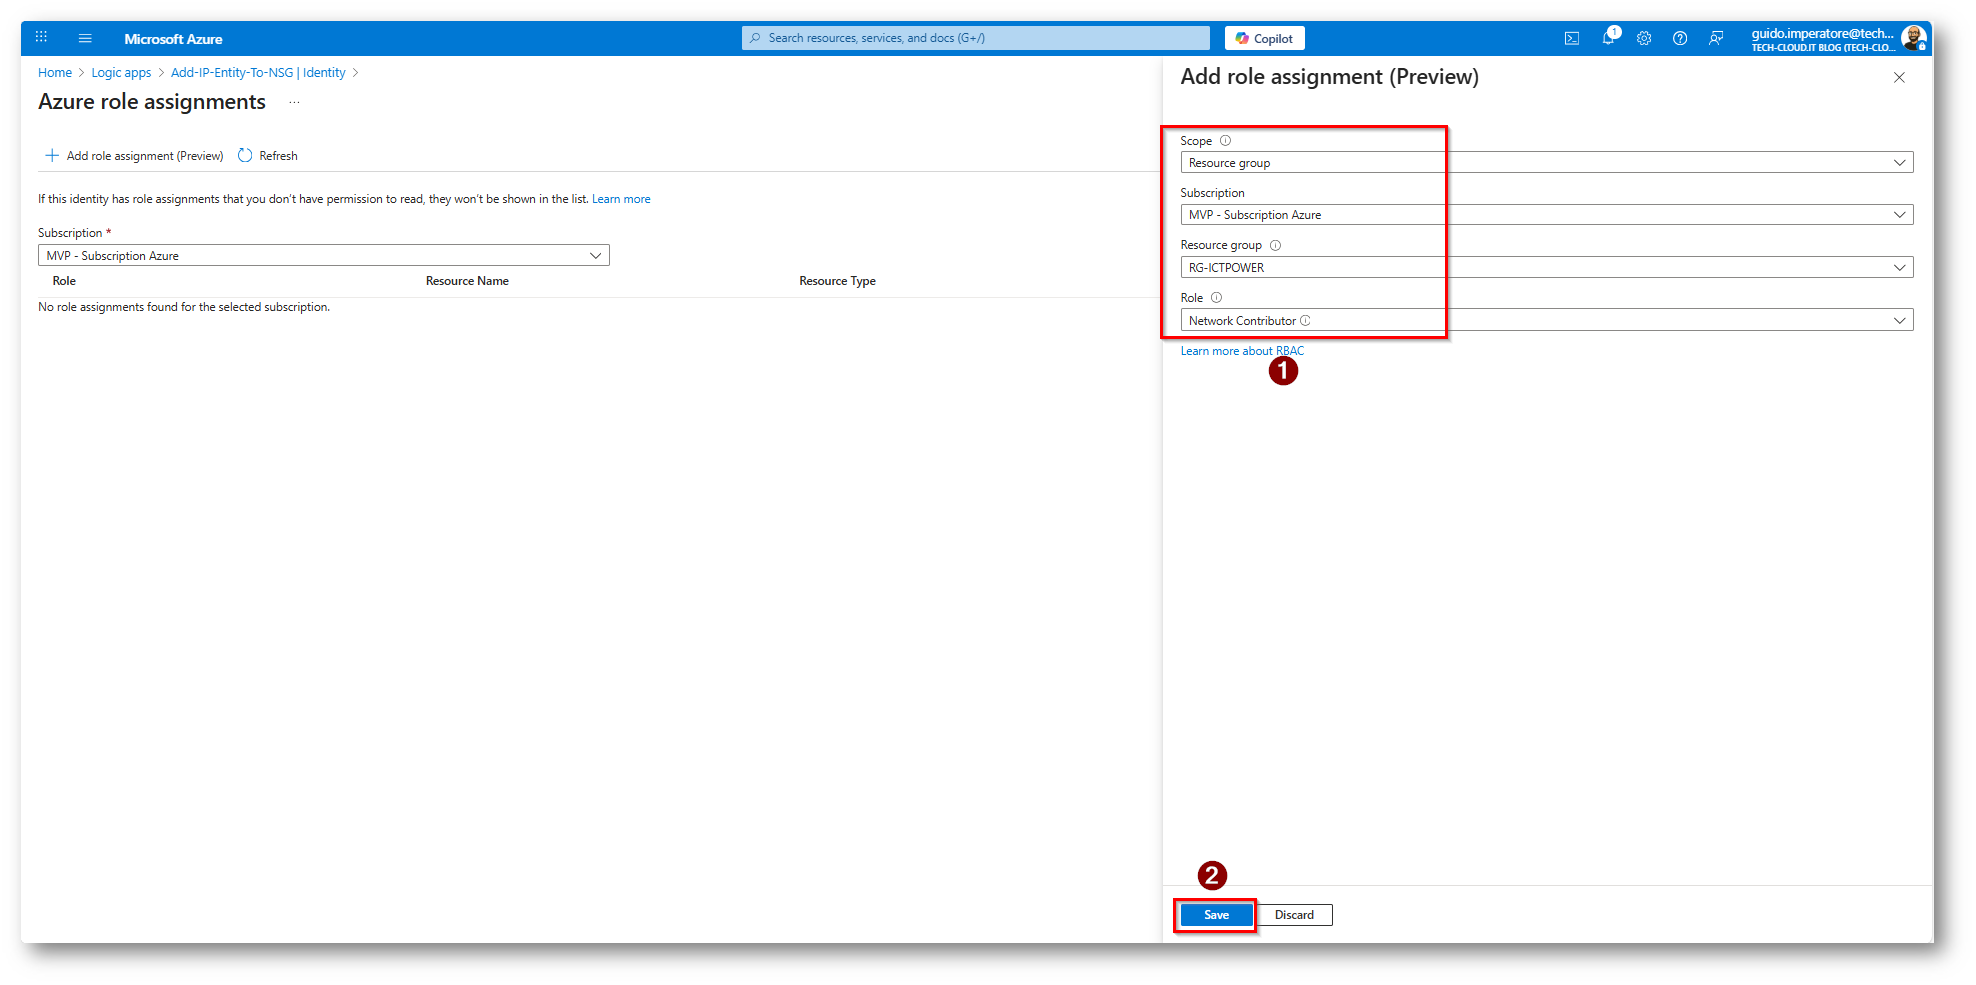Click the Azure search resources box

pyautogui.click(x=976, y=38)
